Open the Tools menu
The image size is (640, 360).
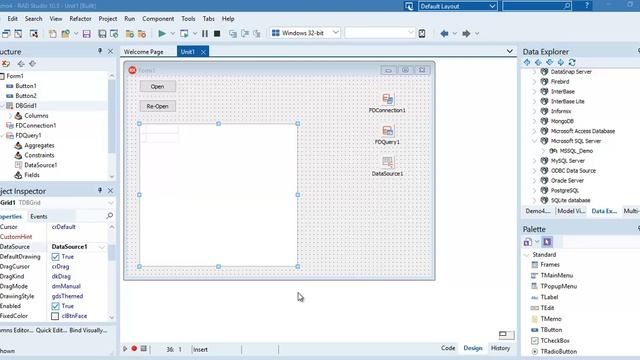[188, 19]
